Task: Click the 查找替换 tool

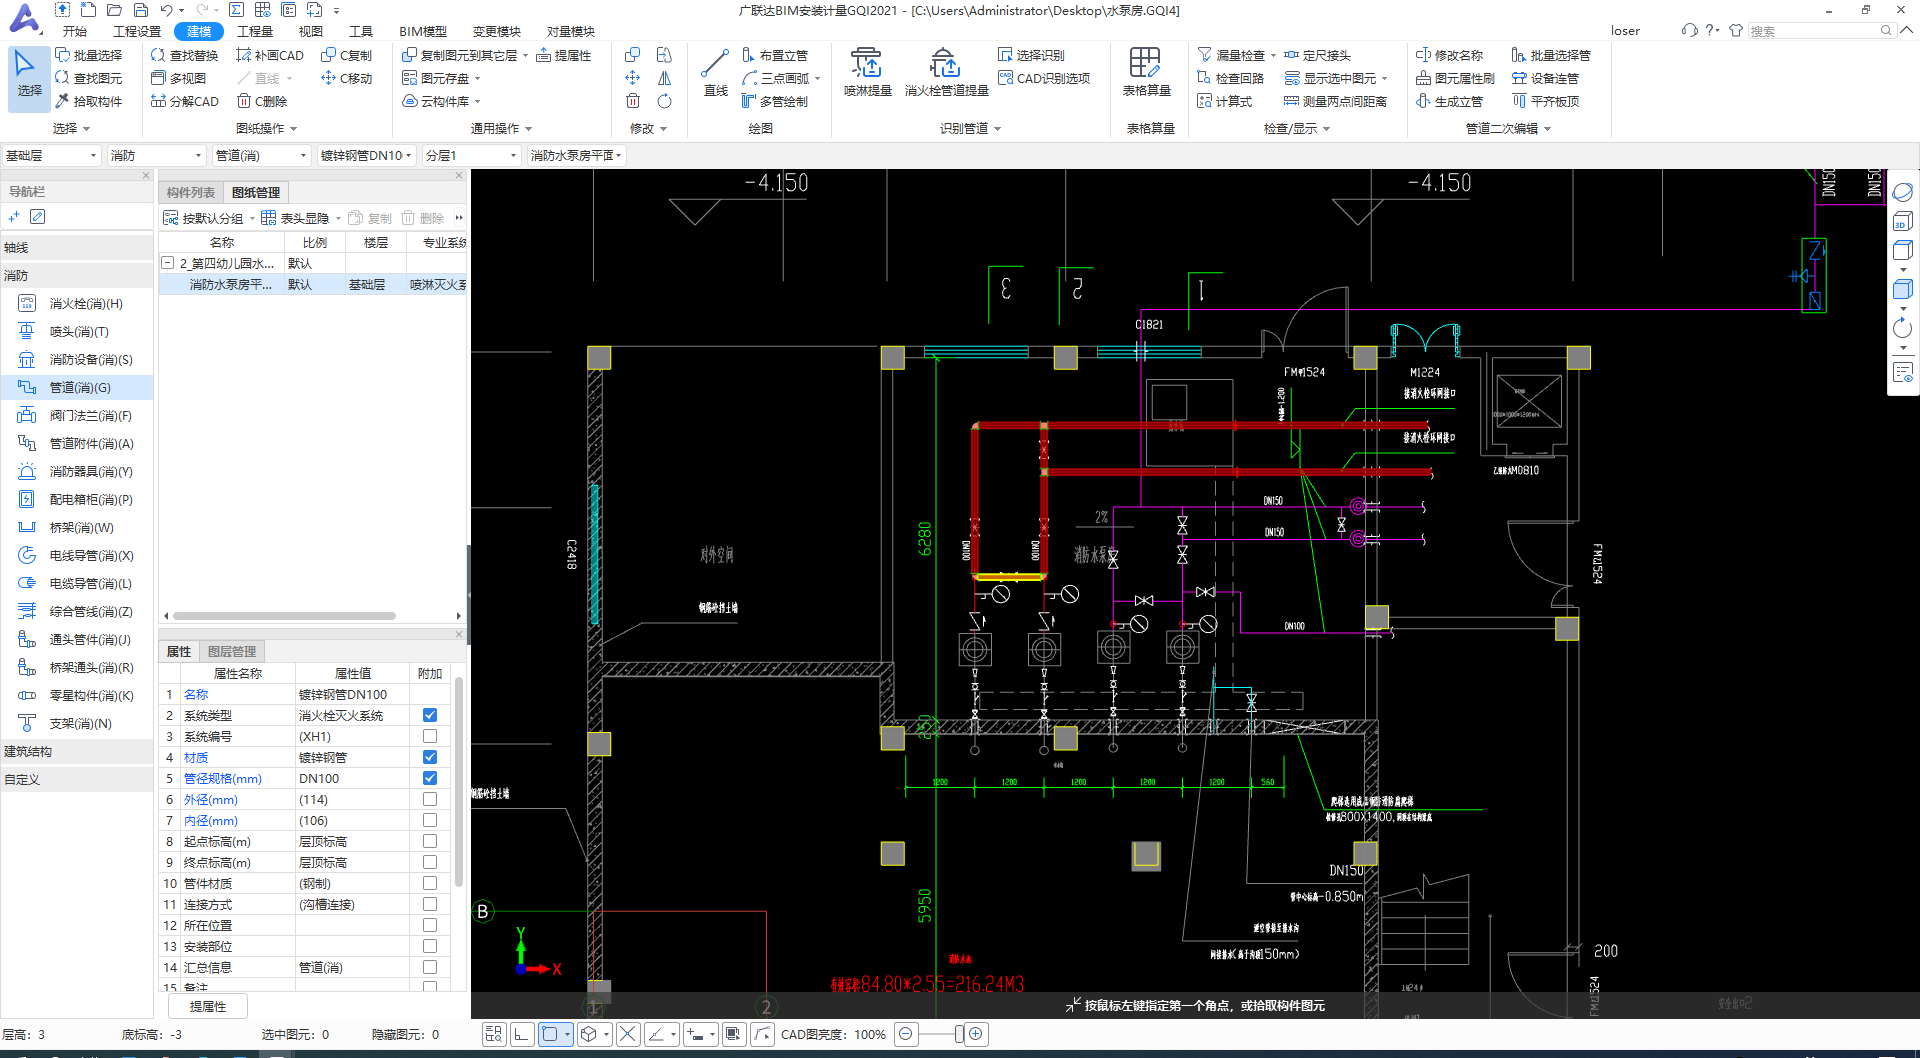Action: [184, 55]
